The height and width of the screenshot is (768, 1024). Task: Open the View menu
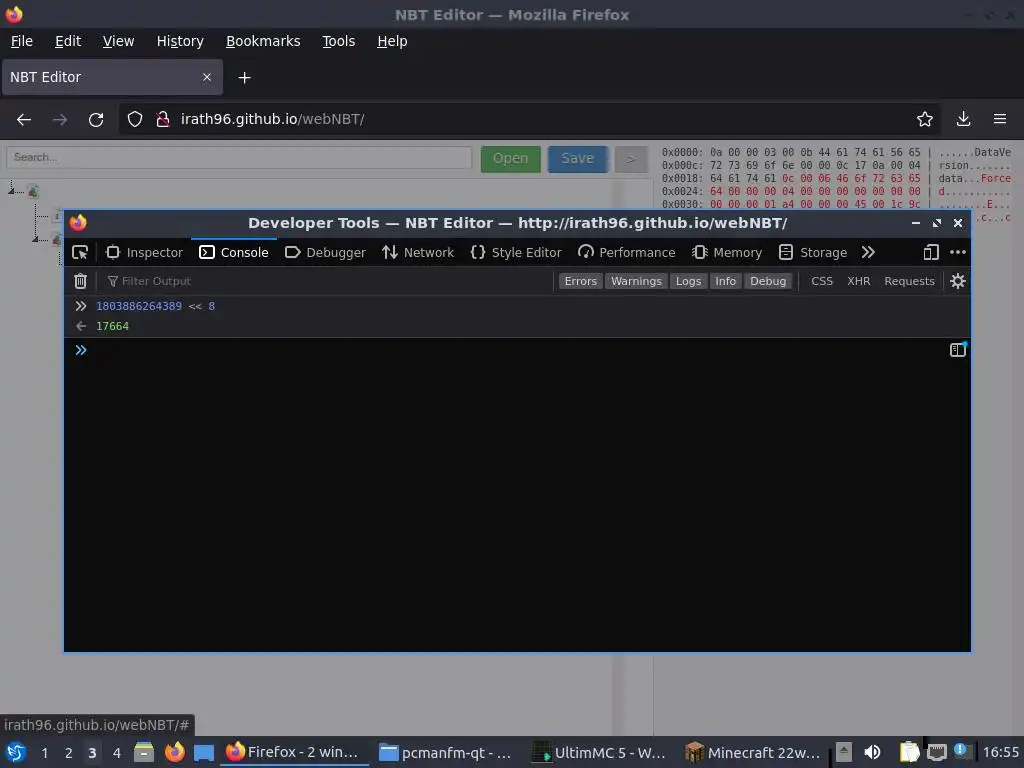[x=118, y=41]
